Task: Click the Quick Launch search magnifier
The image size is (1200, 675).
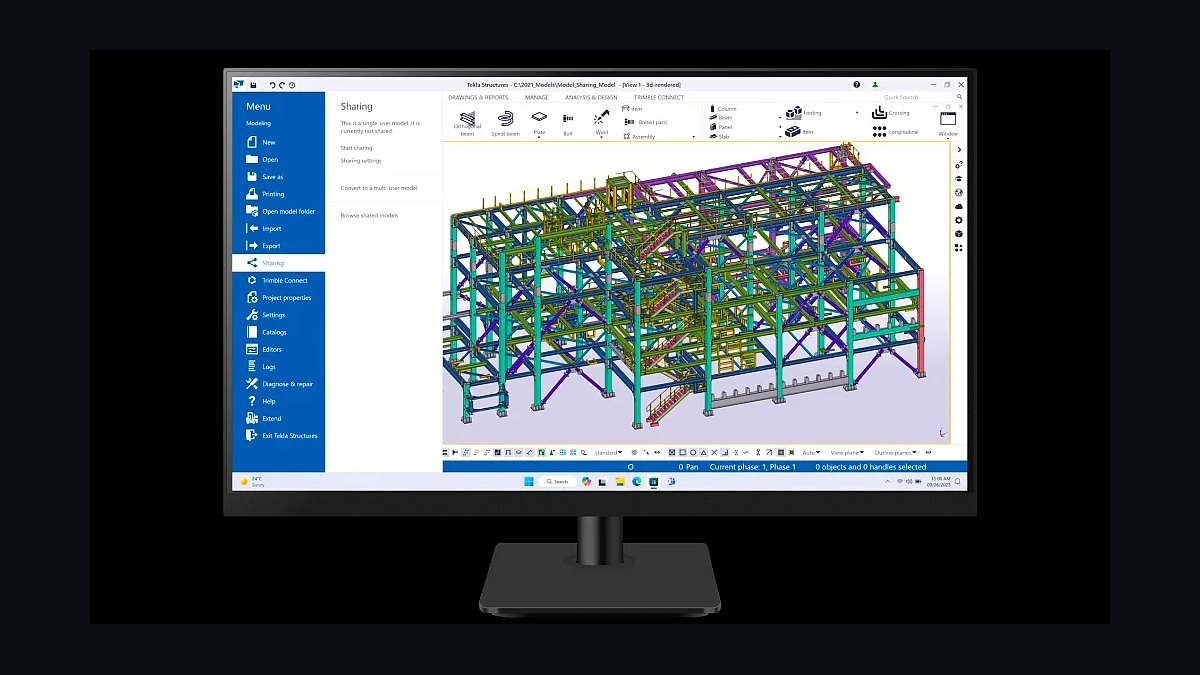Action: [958, 97]
